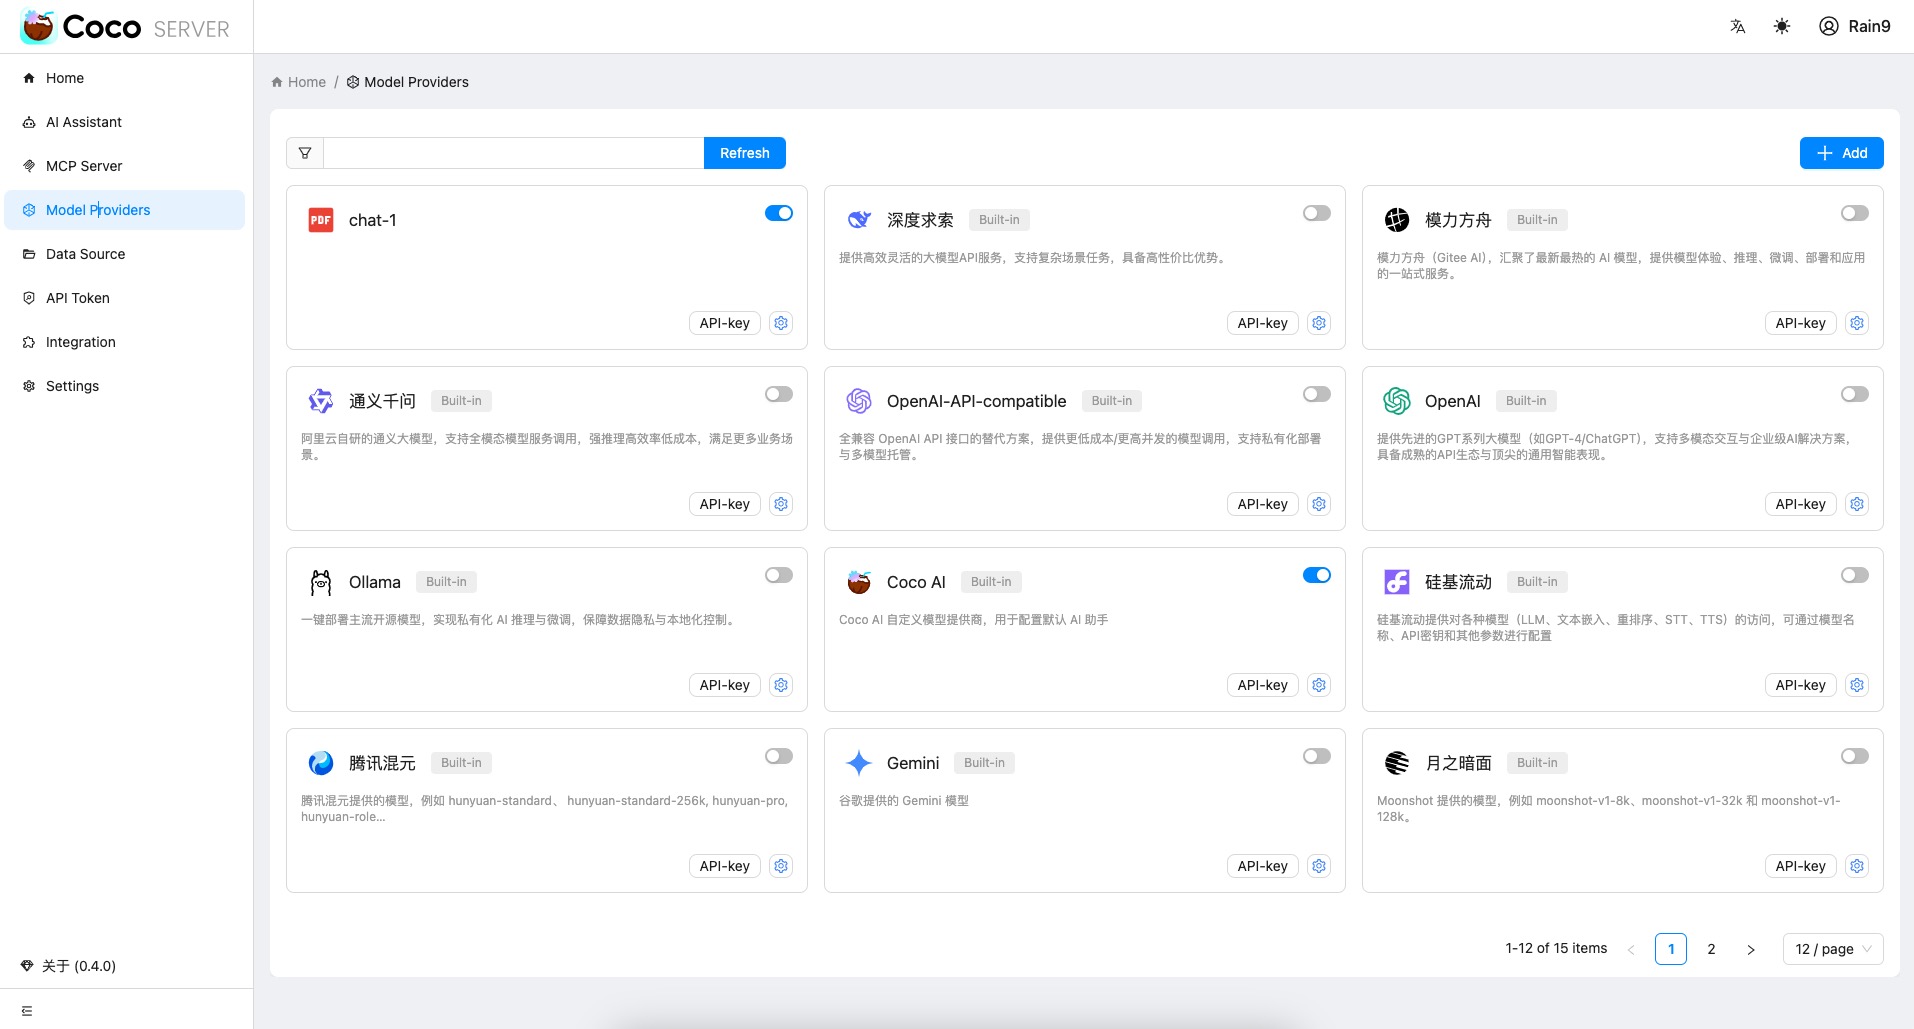
Task: Open settings gear for chat-1 provider
Action: pos(781,323)
